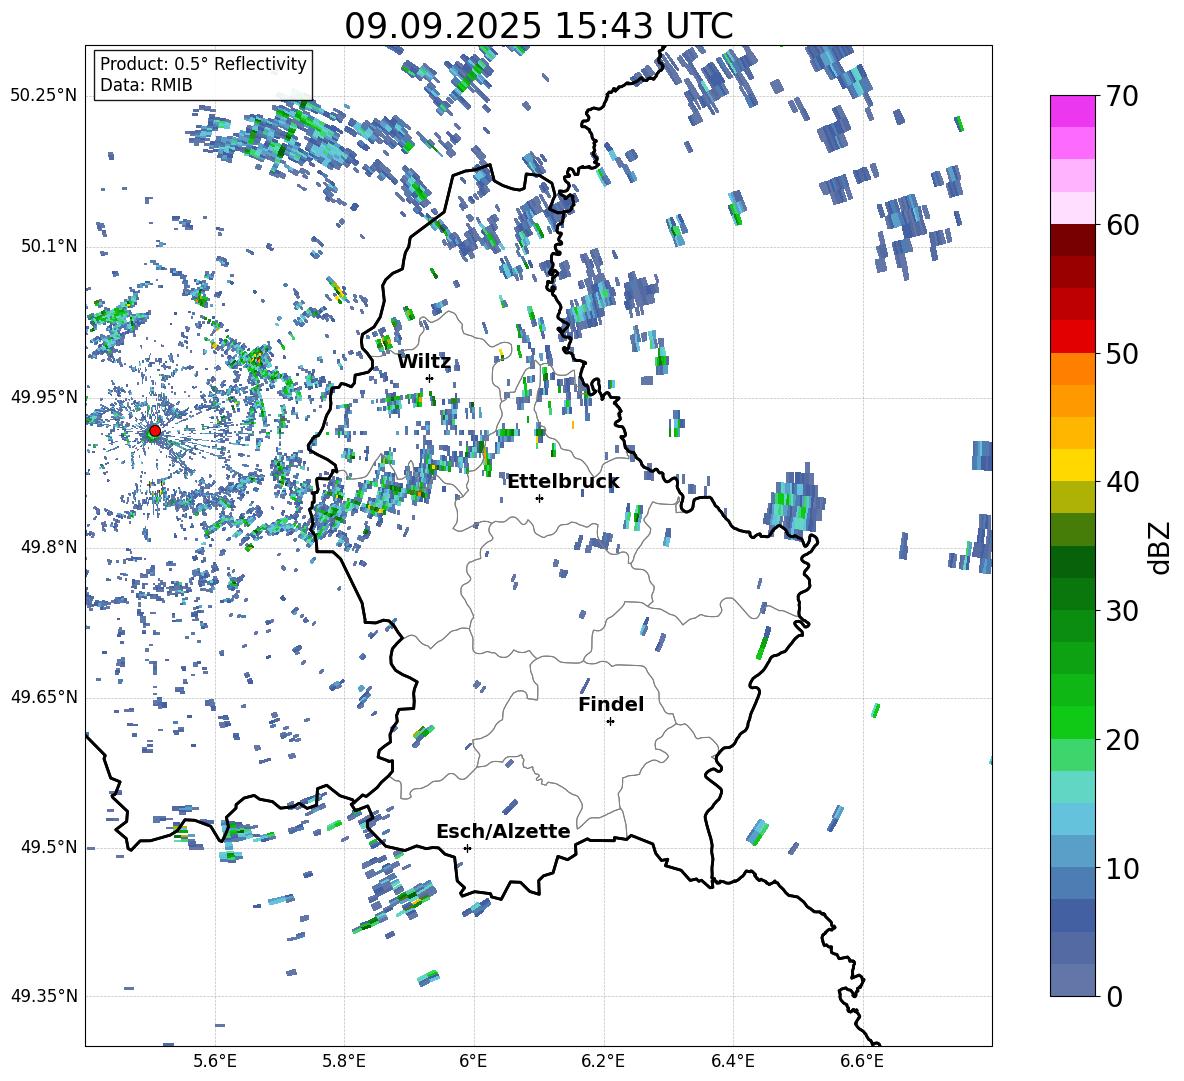
Task: Click the title timestamp 09.09.2025 15:43 UTC
Action: (538, 26)
